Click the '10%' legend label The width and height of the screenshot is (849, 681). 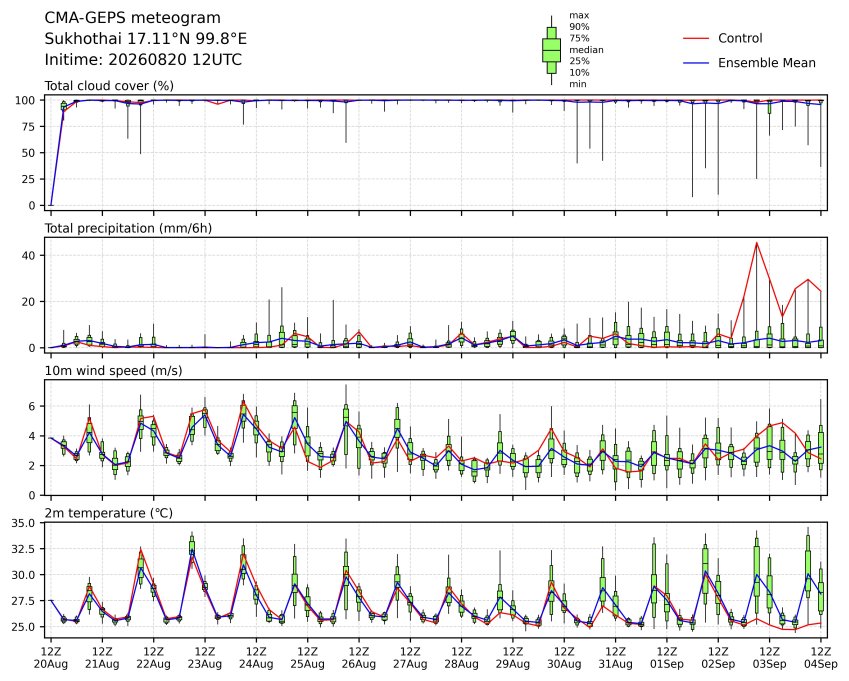click(579, 73)
